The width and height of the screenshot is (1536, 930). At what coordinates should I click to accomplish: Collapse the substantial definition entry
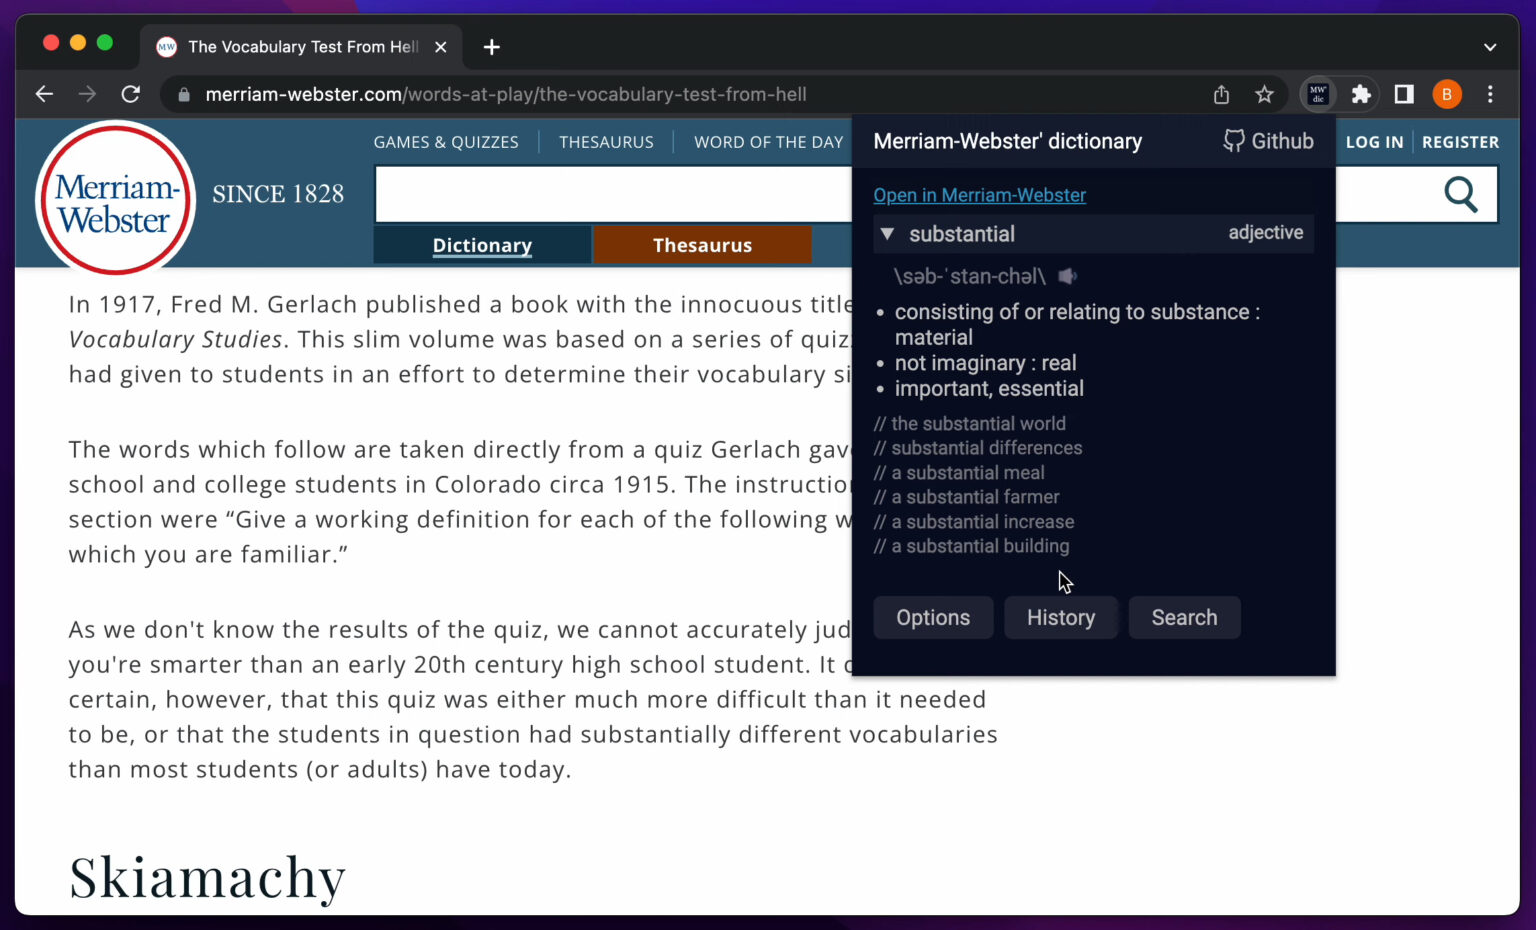tap(887, 234)
